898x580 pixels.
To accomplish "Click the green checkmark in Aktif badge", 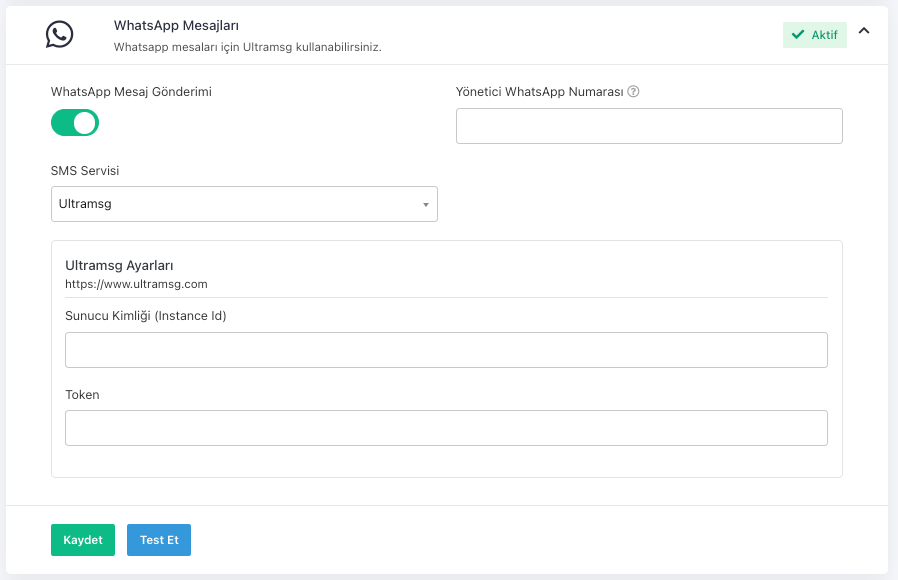I will coord(798,35).
